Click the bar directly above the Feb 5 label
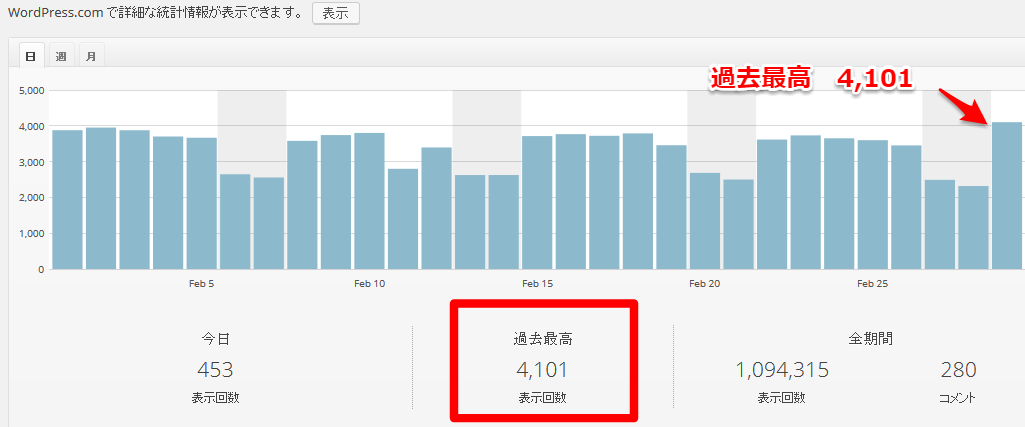 [201, 204]
